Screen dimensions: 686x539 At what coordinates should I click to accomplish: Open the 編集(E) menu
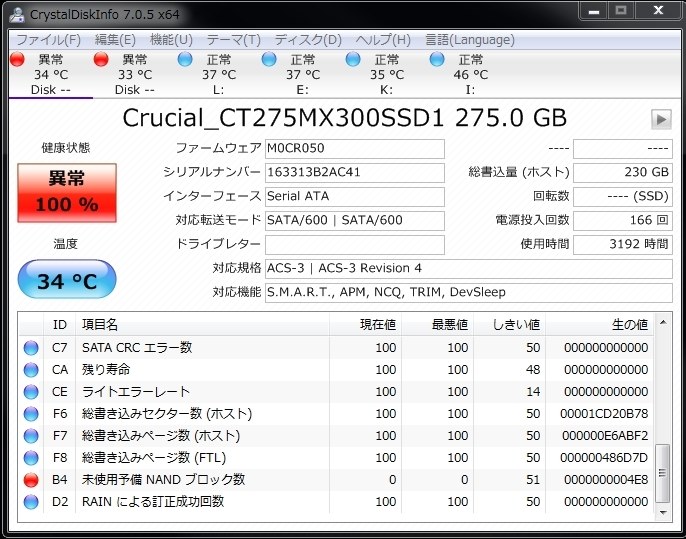pos(115,40)
